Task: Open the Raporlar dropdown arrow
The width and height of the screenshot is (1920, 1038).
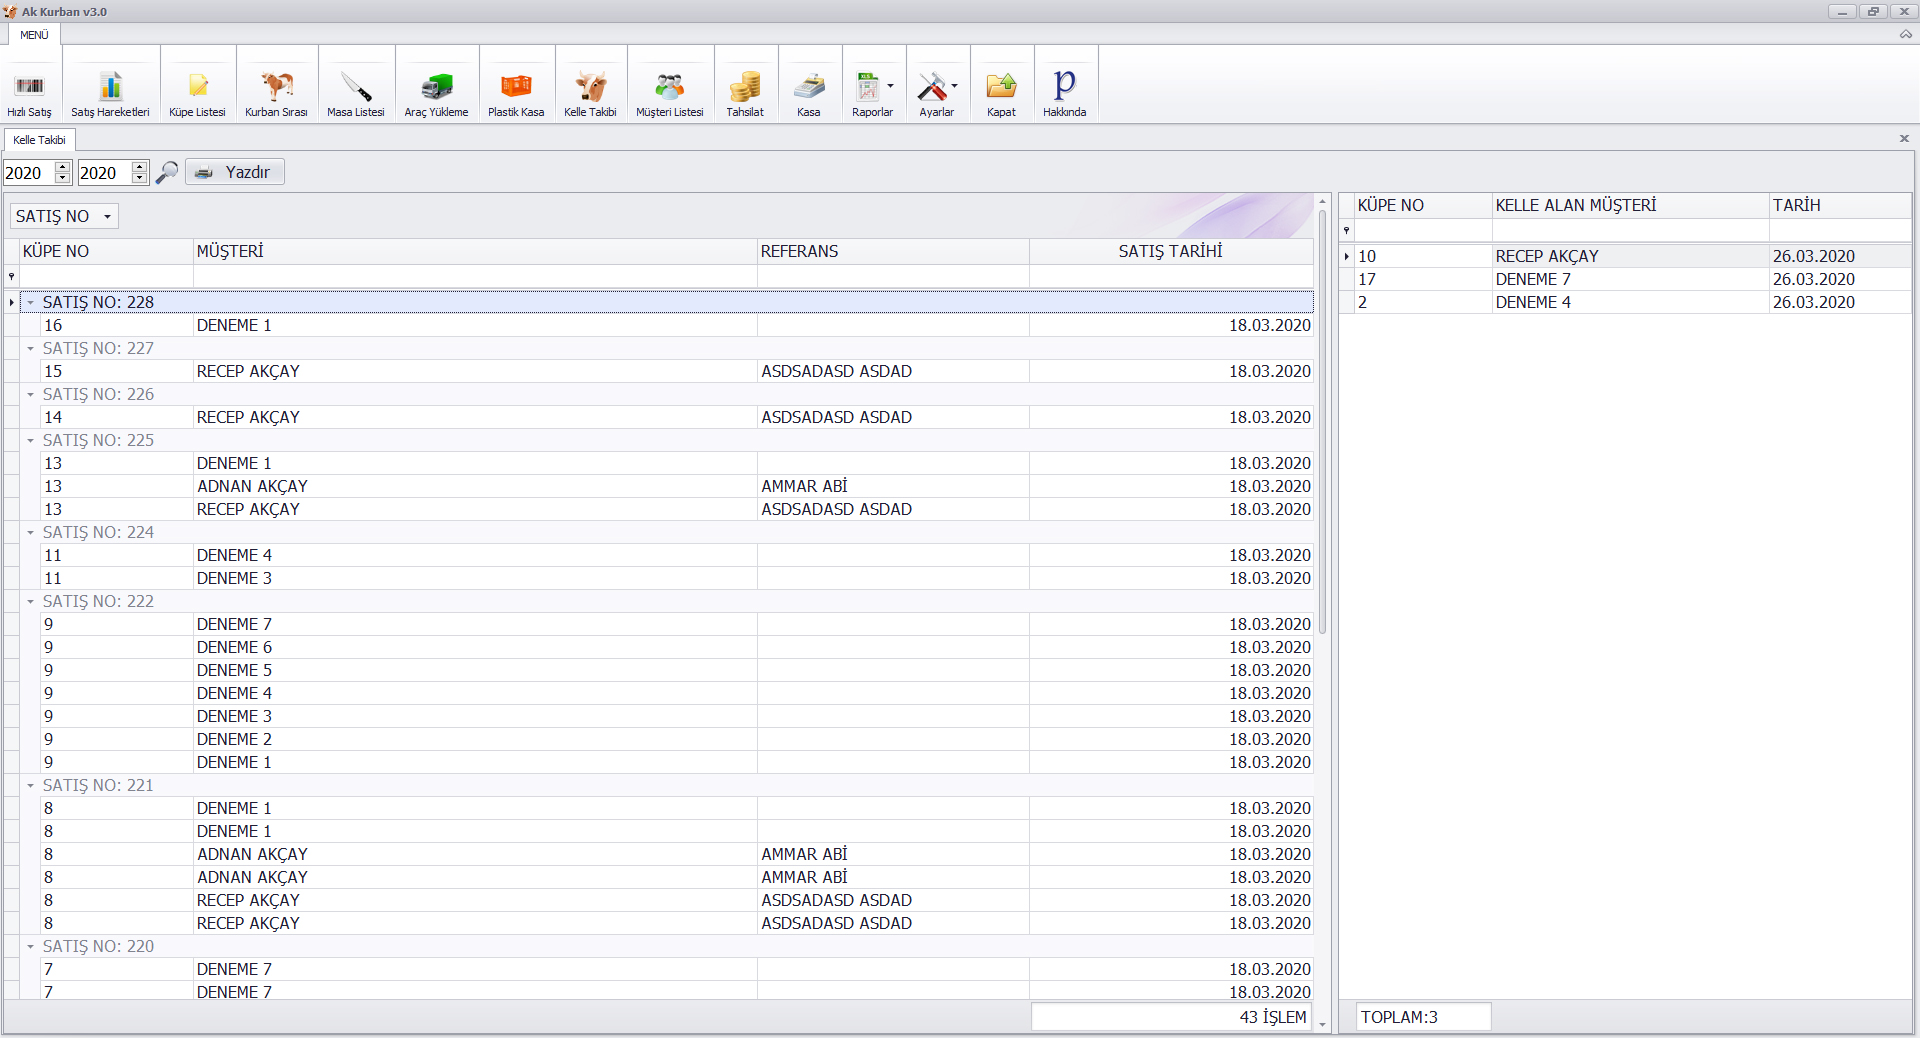Action: point(890,86)
